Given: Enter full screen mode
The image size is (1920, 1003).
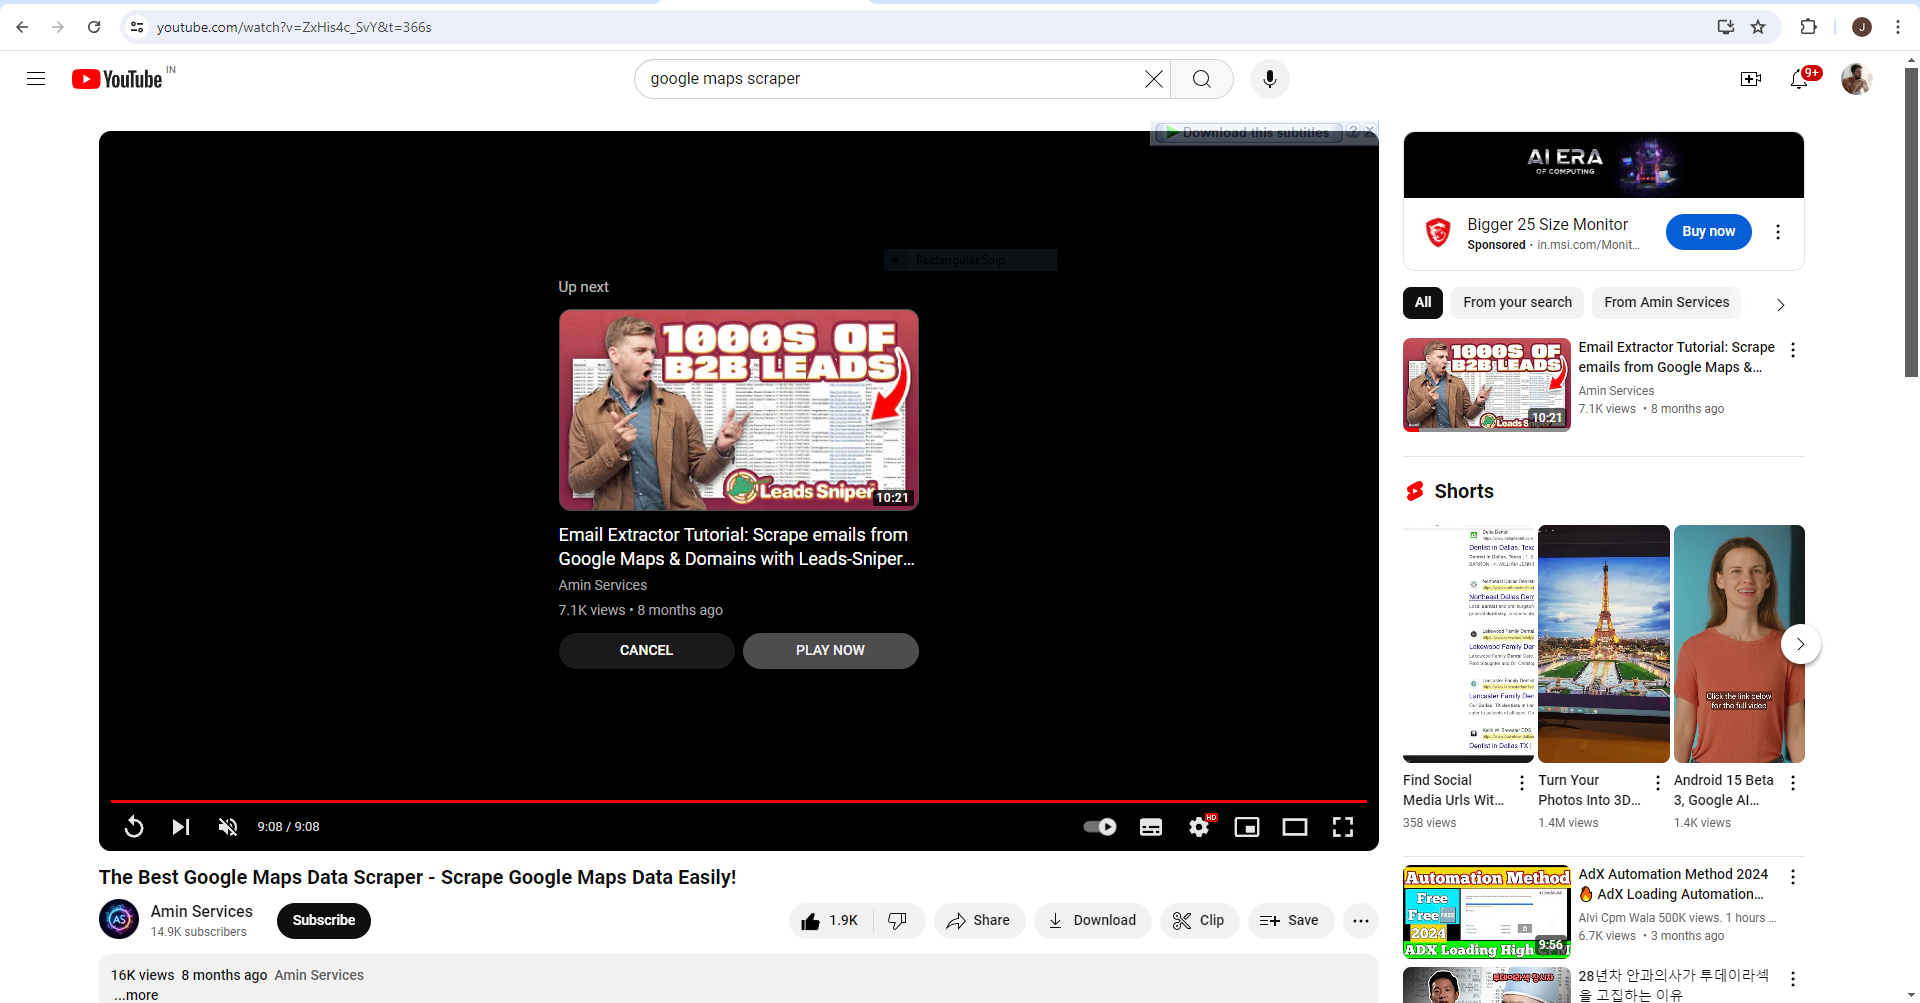Looking at the screenshot, I should click(1343, 827).
